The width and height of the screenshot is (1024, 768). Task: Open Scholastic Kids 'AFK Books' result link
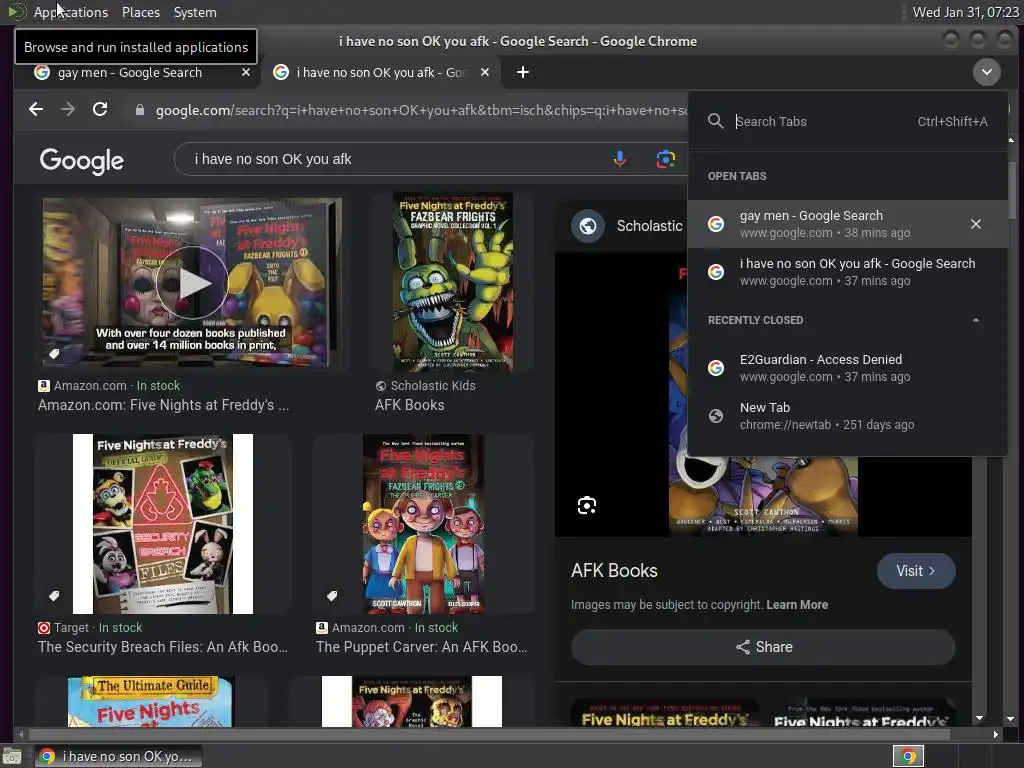(x=409, y=405)
